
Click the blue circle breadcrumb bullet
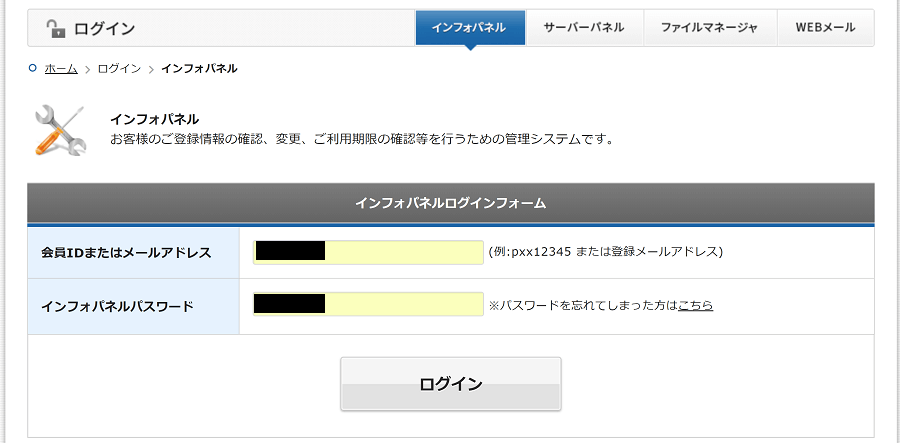click(33, 68)
